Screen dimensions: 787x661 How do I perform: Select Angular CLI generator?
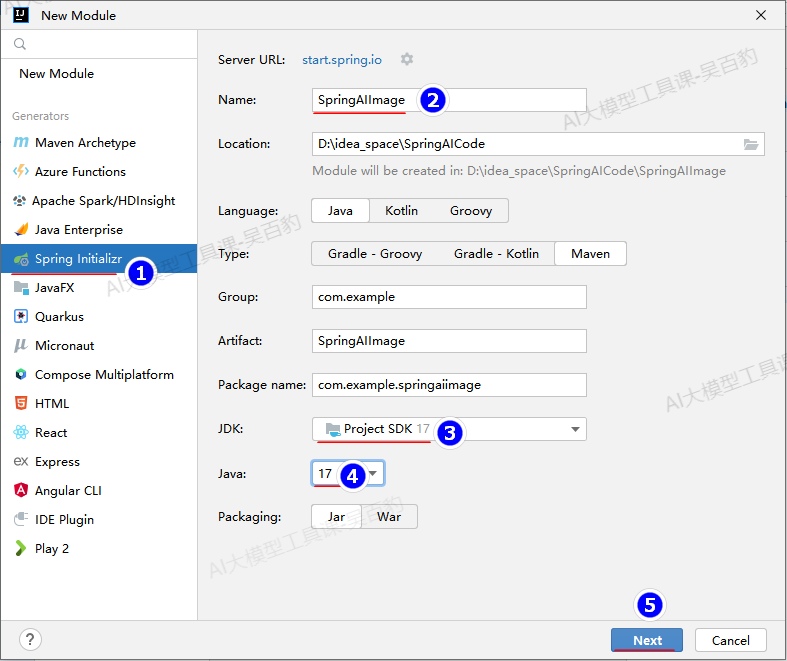click(x=99, y=490)
